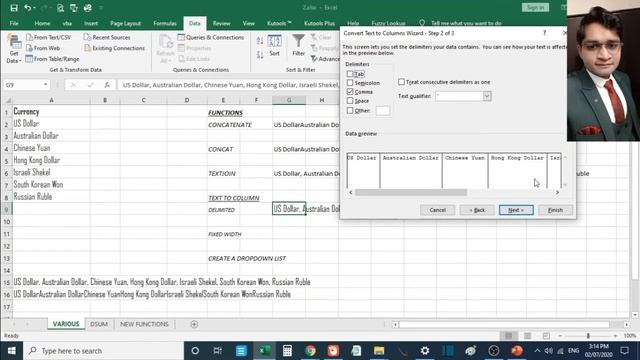Click the wizard Help question mark
Screen dimensions: 640x360
pyautogui.click(x=544, y=33)
